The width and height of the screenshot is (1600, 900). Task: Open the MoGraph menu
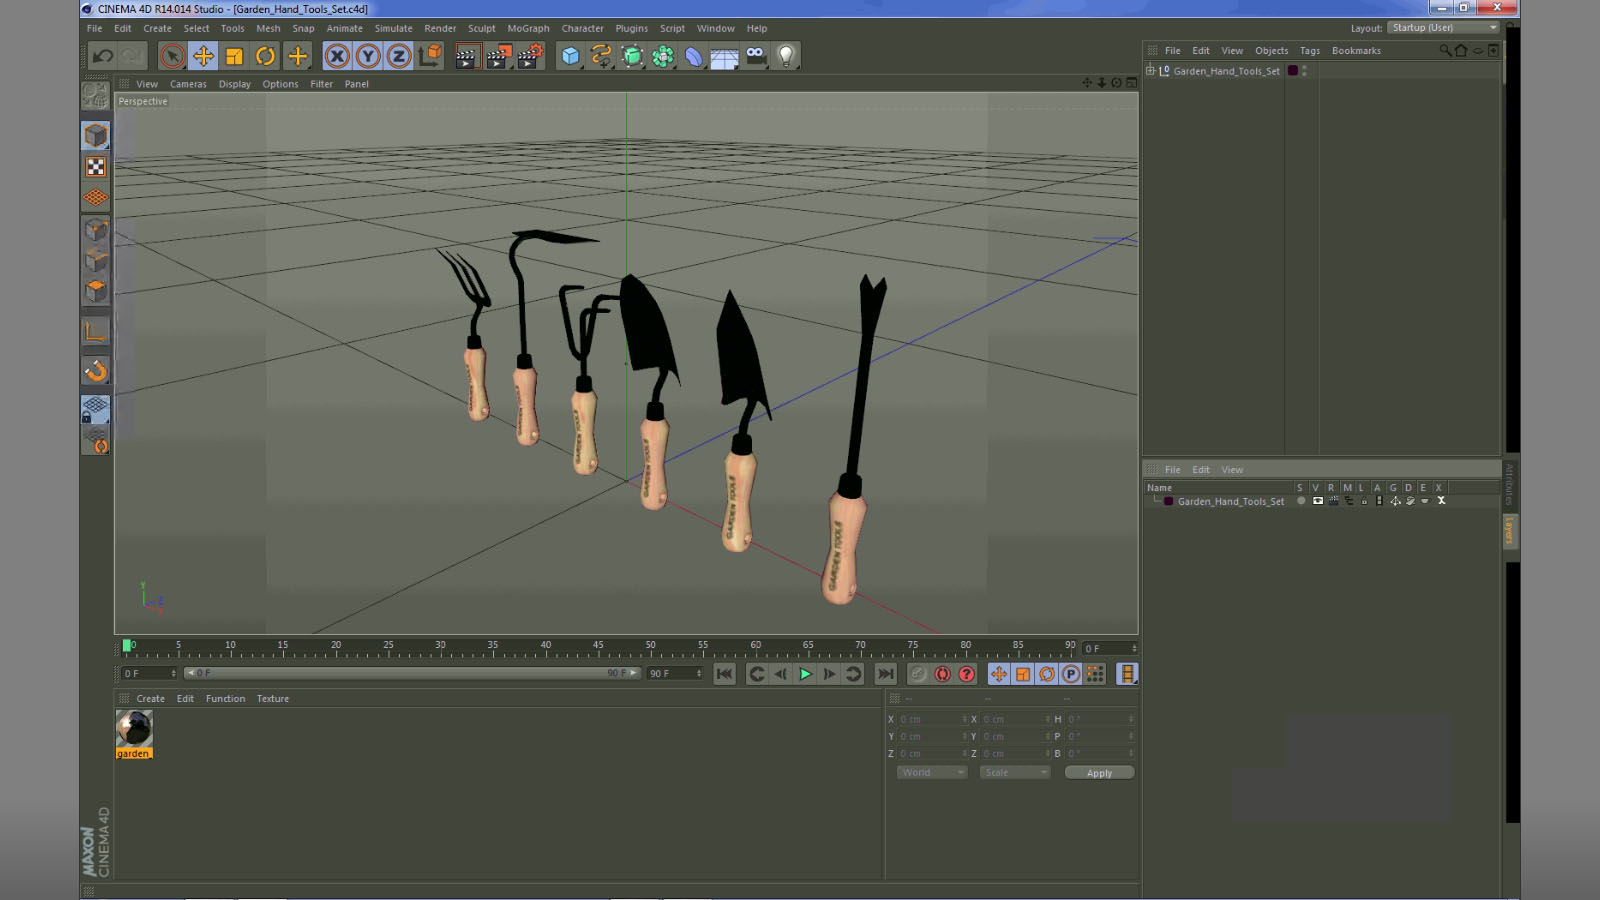click(528, 28)
